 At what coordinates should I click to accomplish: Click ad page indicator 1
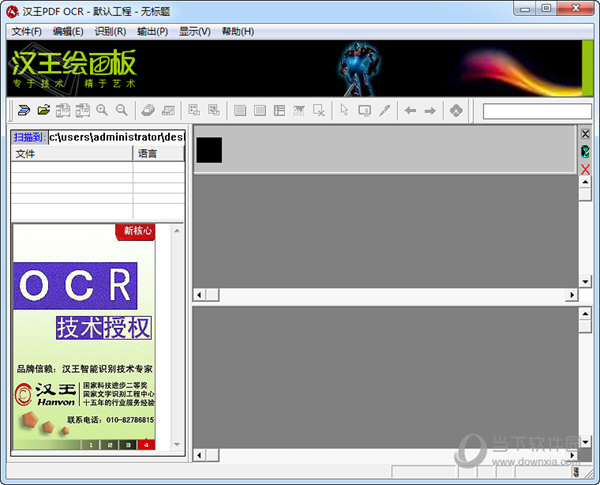[91, 445]
